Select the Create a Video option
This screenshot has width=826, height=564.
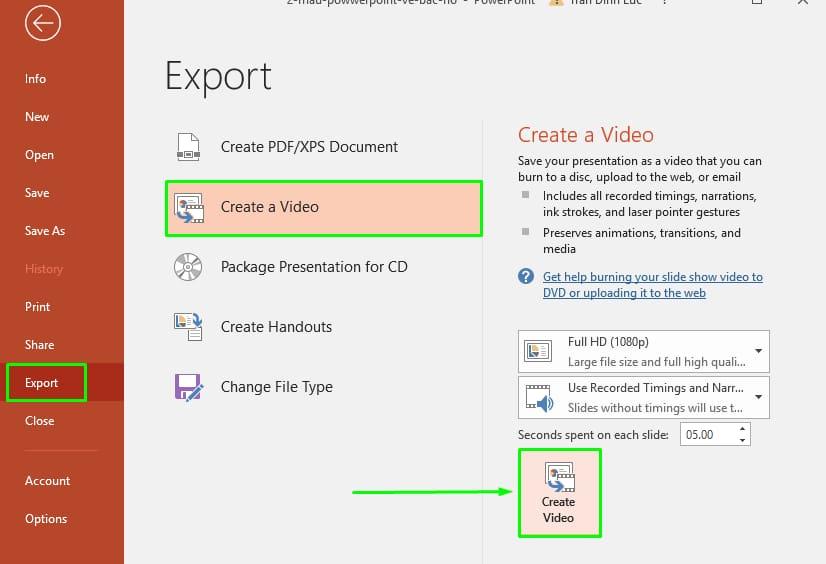click(323, 208)
